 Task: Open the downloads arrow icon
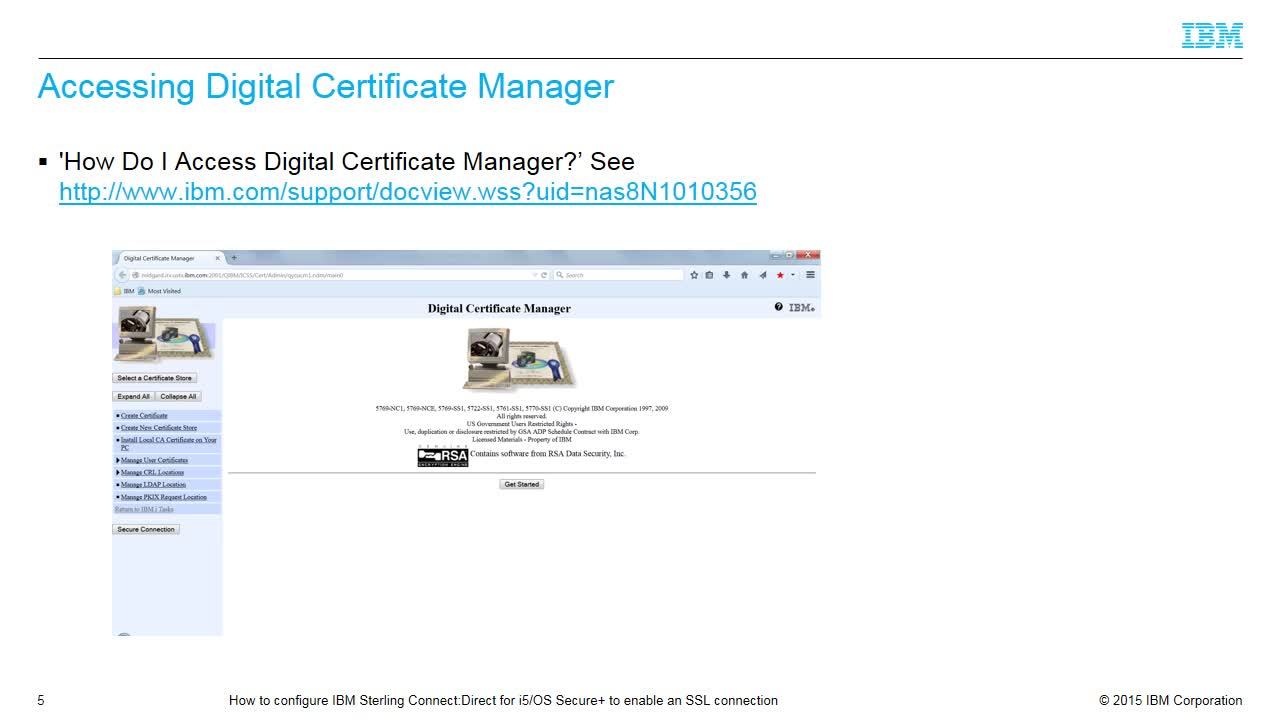[x=727, y=275]
